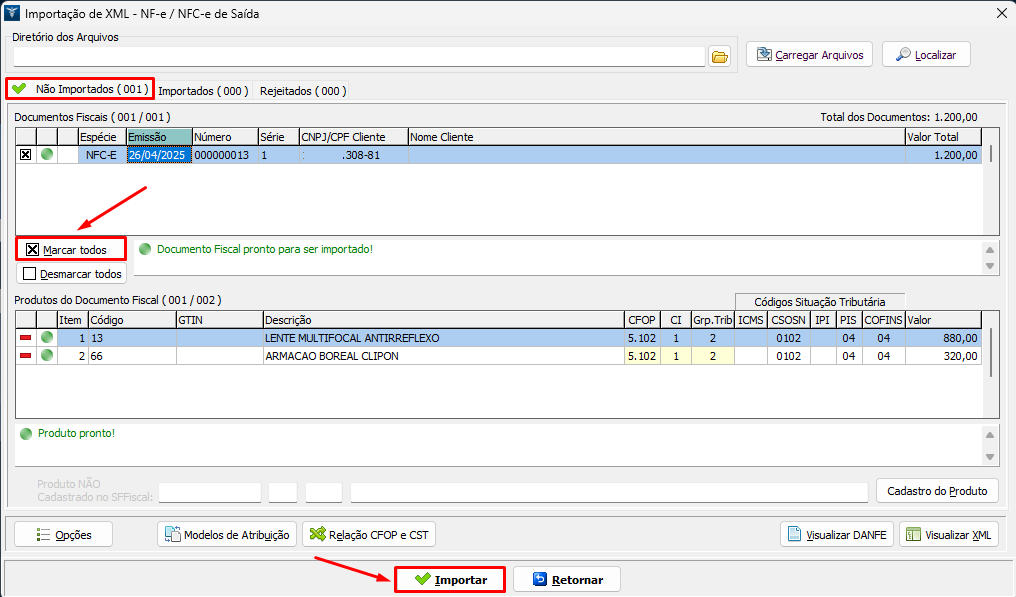The height and width of the screenshot is (597, 1016).
Task: Click the Diretório dos Arquivos path field
Action: click(x=360, y=56)
